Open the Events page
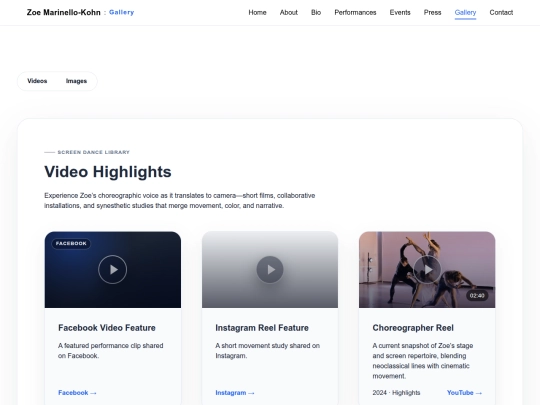 pos(400,12)
